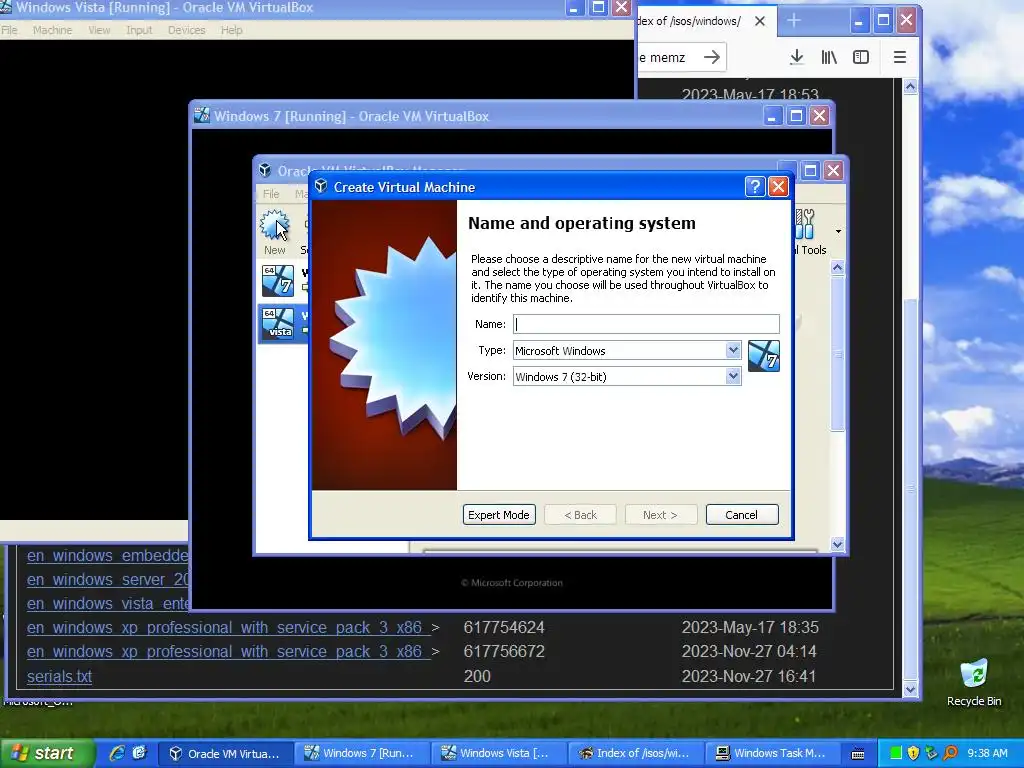
Task: Toggle the browser sidebar icon
Action: click(x=861, y=57)
